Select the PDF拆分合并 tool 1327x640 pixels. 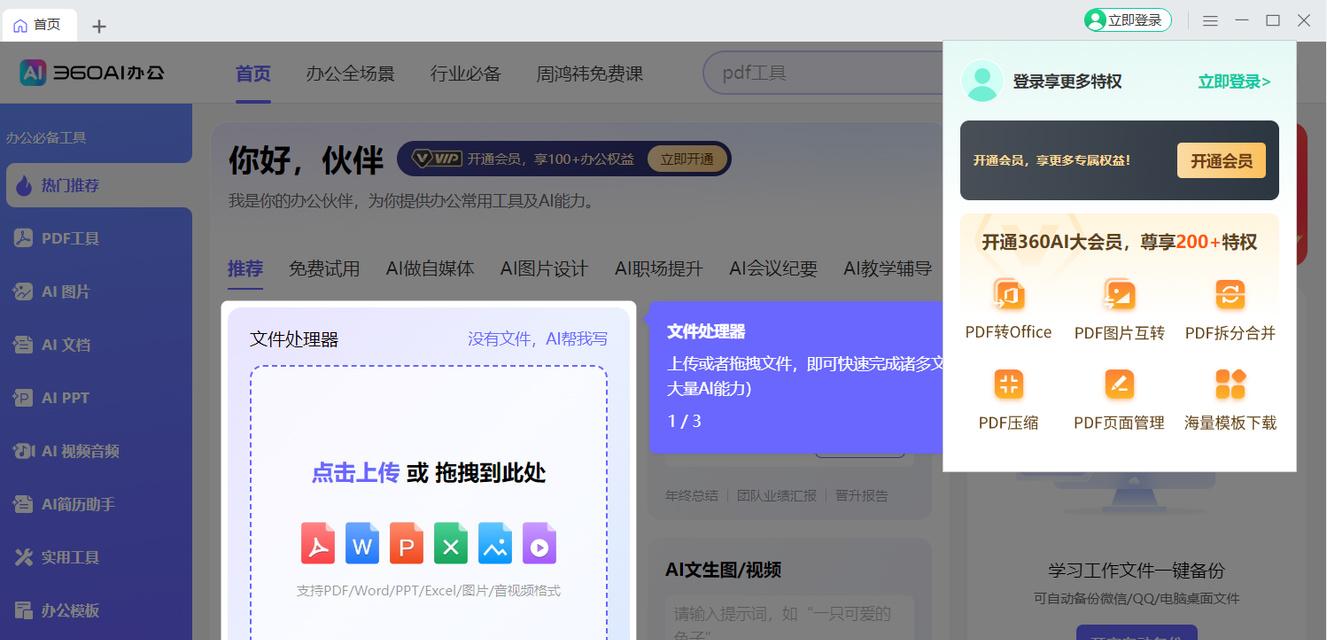pos(1230,310)
